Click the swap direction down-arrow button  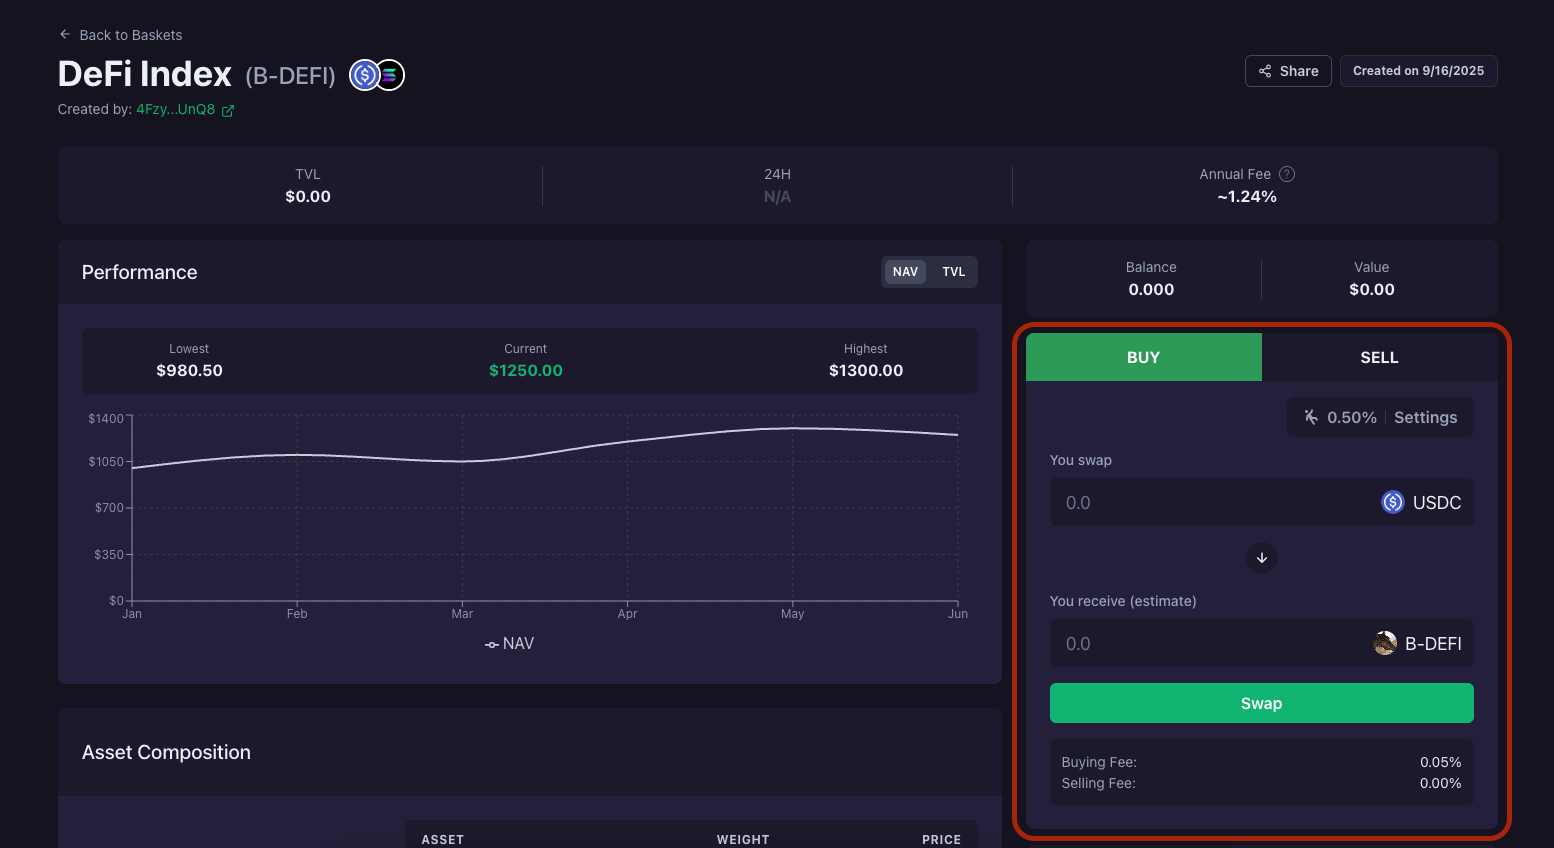click(x=1261, y=558)
